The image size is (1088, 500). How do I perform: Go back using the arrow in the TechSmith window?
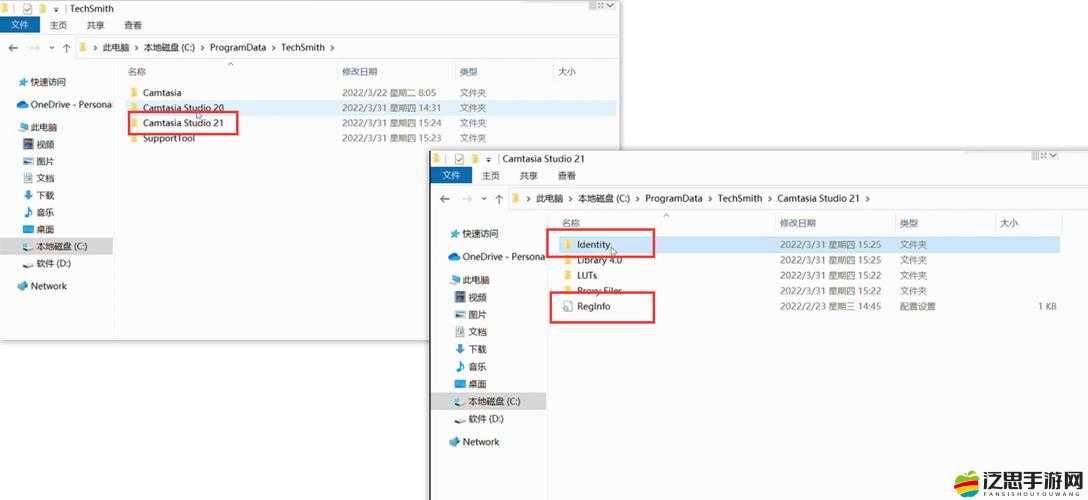tap(13, 48)
